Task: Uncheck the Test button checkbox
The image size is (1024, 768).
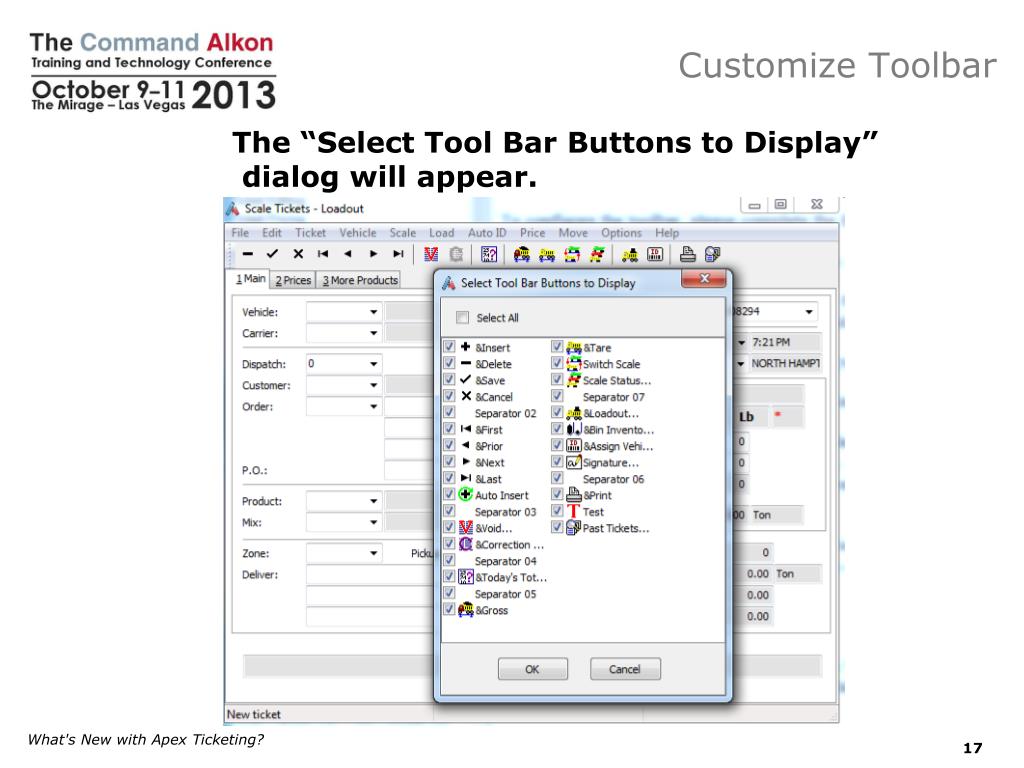Action: pyautogui.click(x=557, y=511)
